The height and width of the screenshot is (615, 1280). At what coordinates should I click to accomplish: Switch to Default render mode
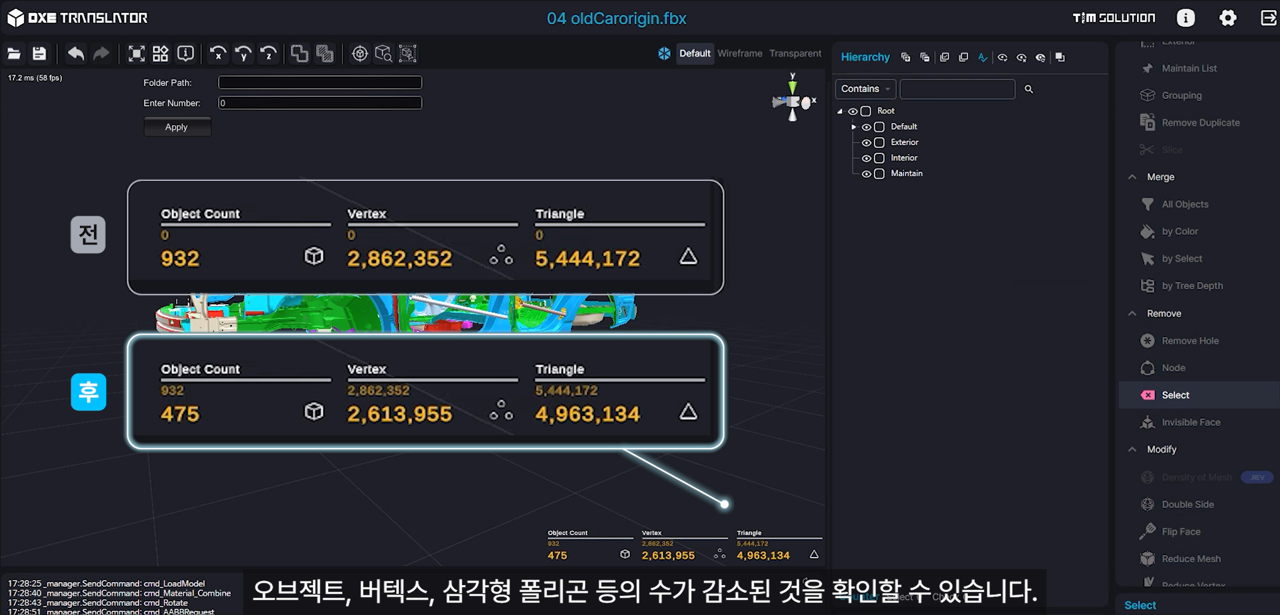click(x=695, y=54)
